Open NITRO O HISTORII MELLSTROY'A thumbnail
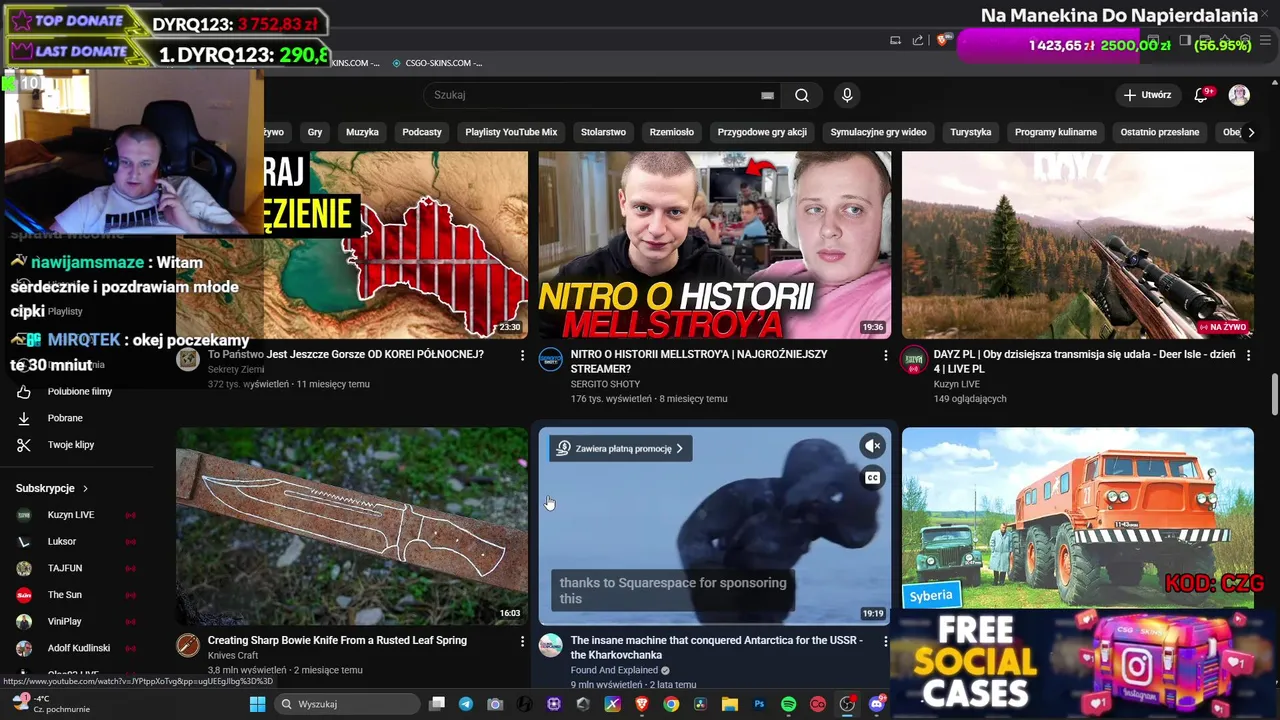The image size is (1280, 720). (x=714, y=245)
